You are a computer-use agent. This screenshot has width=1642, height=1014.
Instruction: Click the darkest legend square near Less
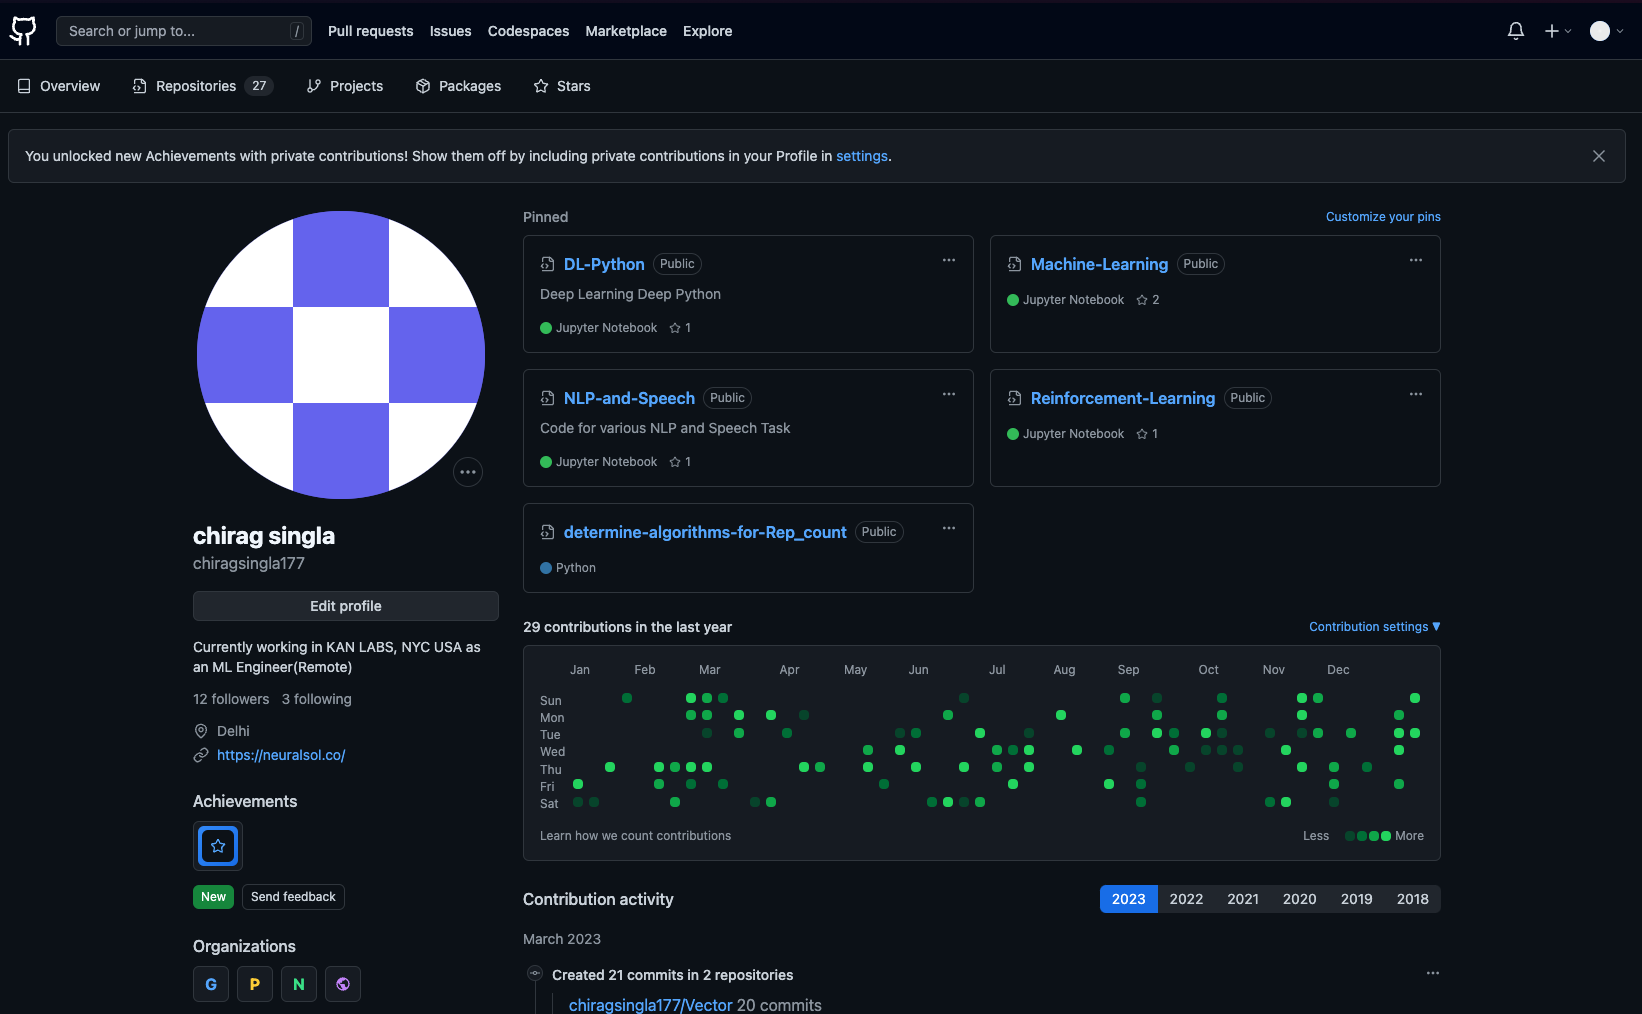pyautogui.click(x=1350, y=836)
